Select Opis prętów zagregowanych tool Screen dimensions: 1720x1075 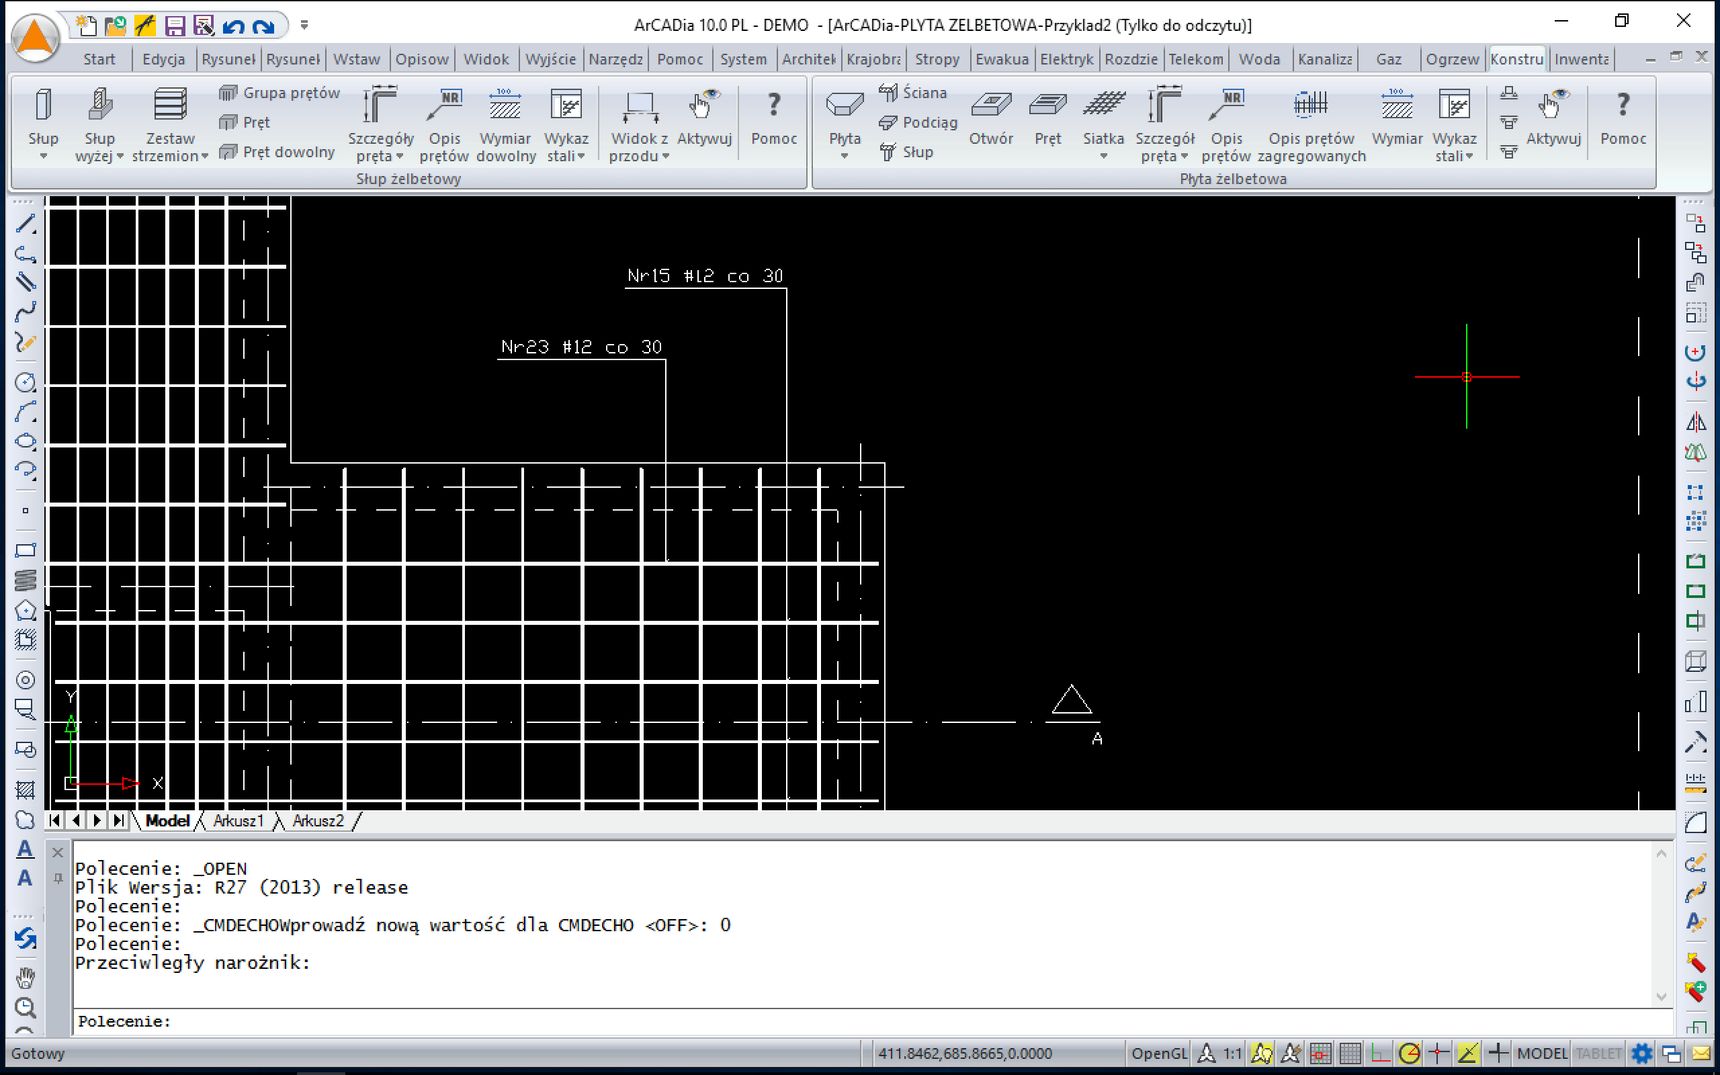pyautogui.click(x=1311, y=125)
